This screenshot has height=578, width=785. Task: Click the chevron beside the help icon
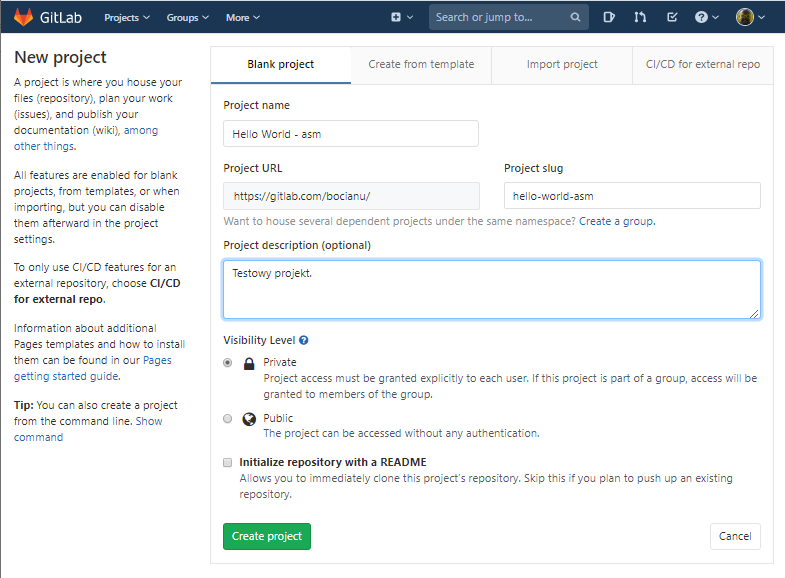(x=715, y=17)
